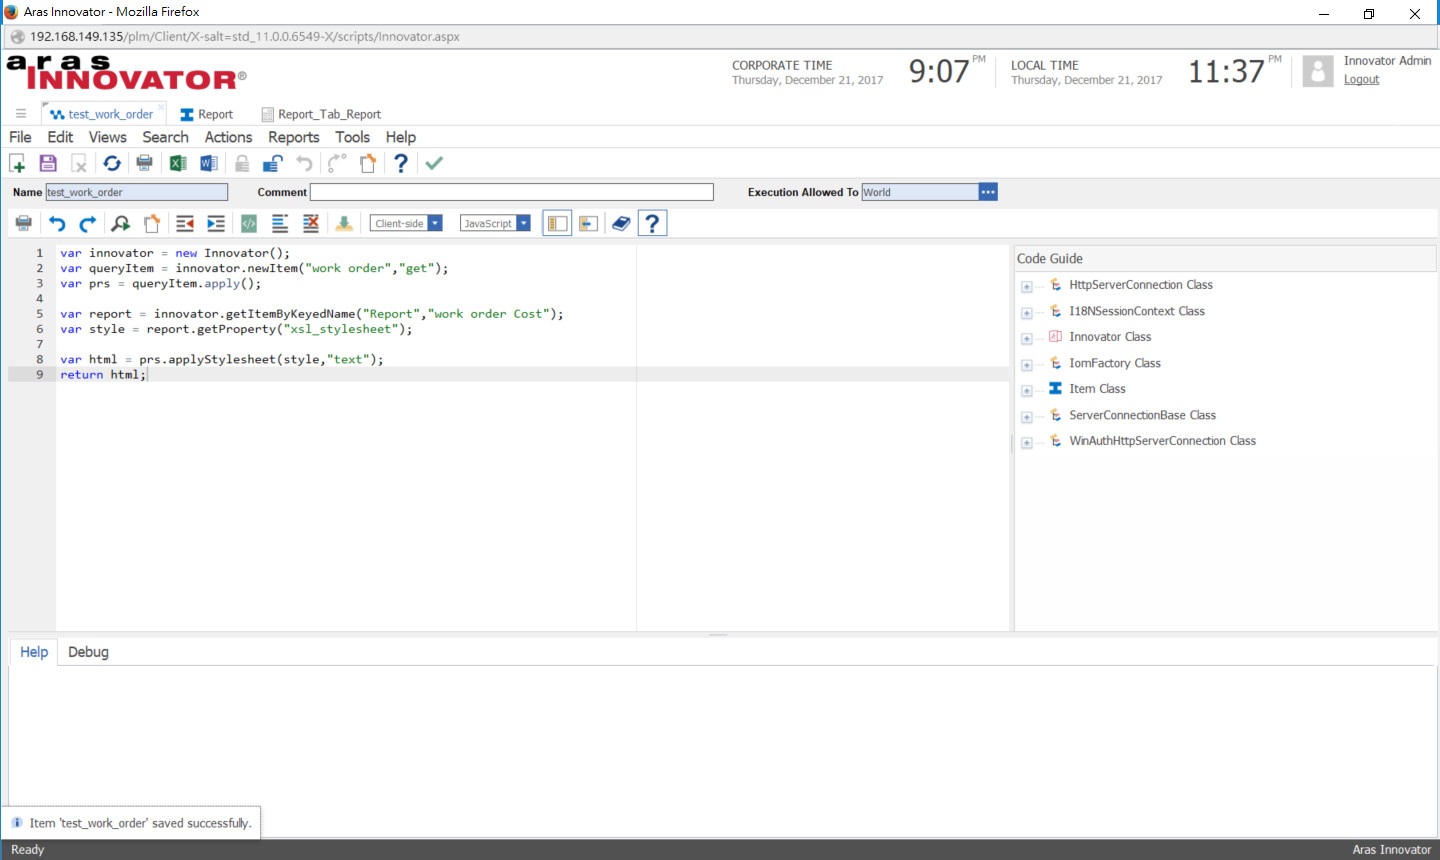This screenshot has height=860, width=1440.
Task: Open the Search menu
Action: pyautogui.click(x=165, y=137)
